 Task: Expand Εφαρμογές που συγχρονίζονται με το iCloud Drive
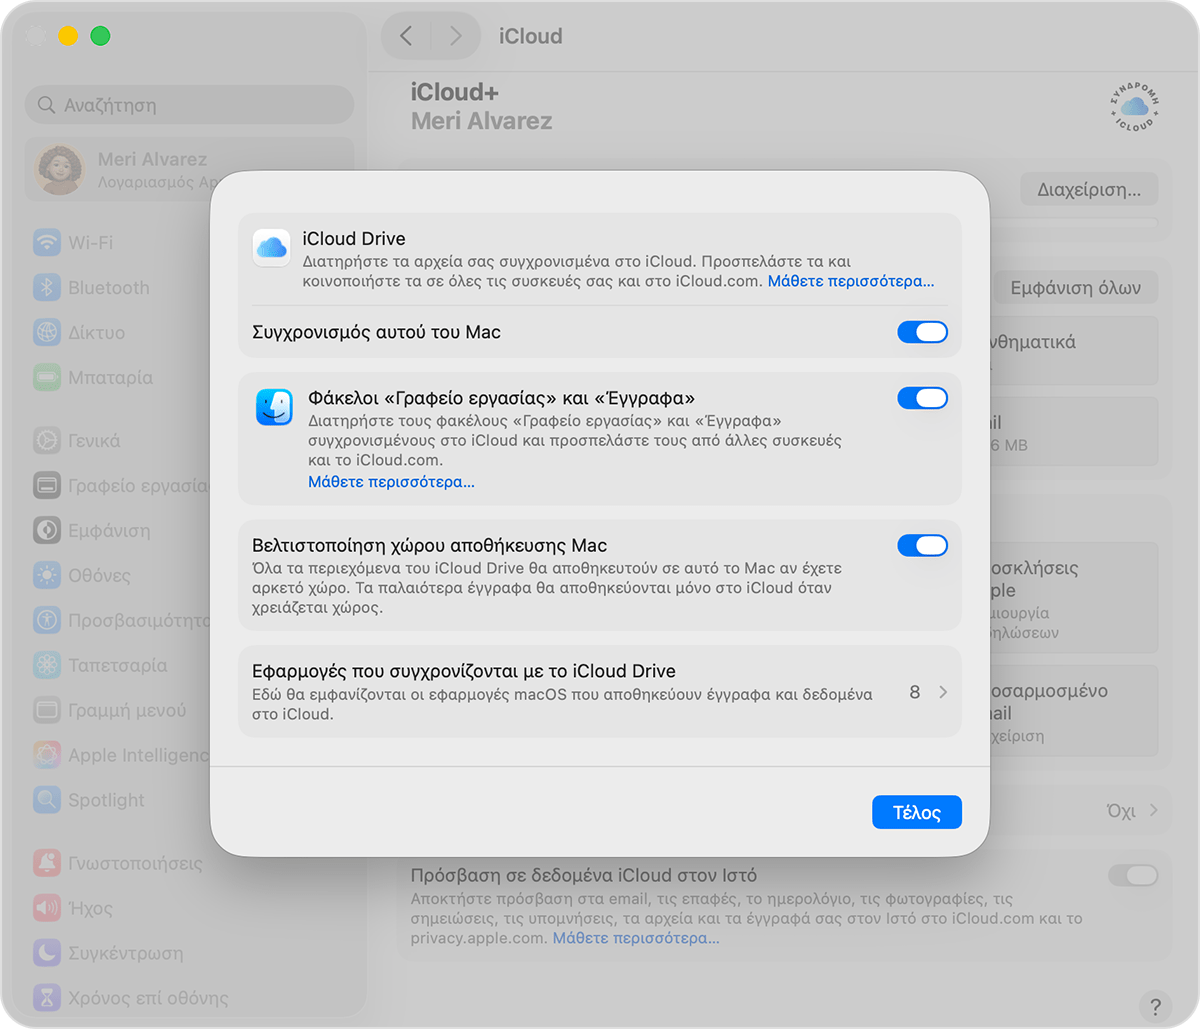pyautogui.click(x=941, y=691)
